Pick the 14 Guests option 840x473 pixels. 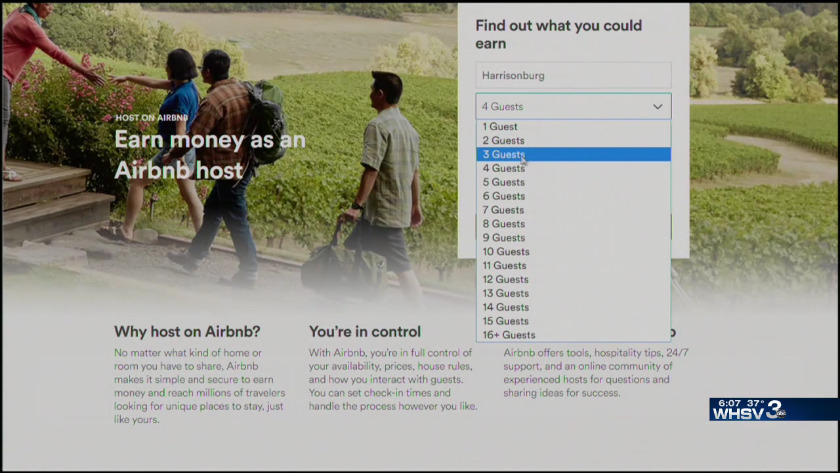point(506,308)
